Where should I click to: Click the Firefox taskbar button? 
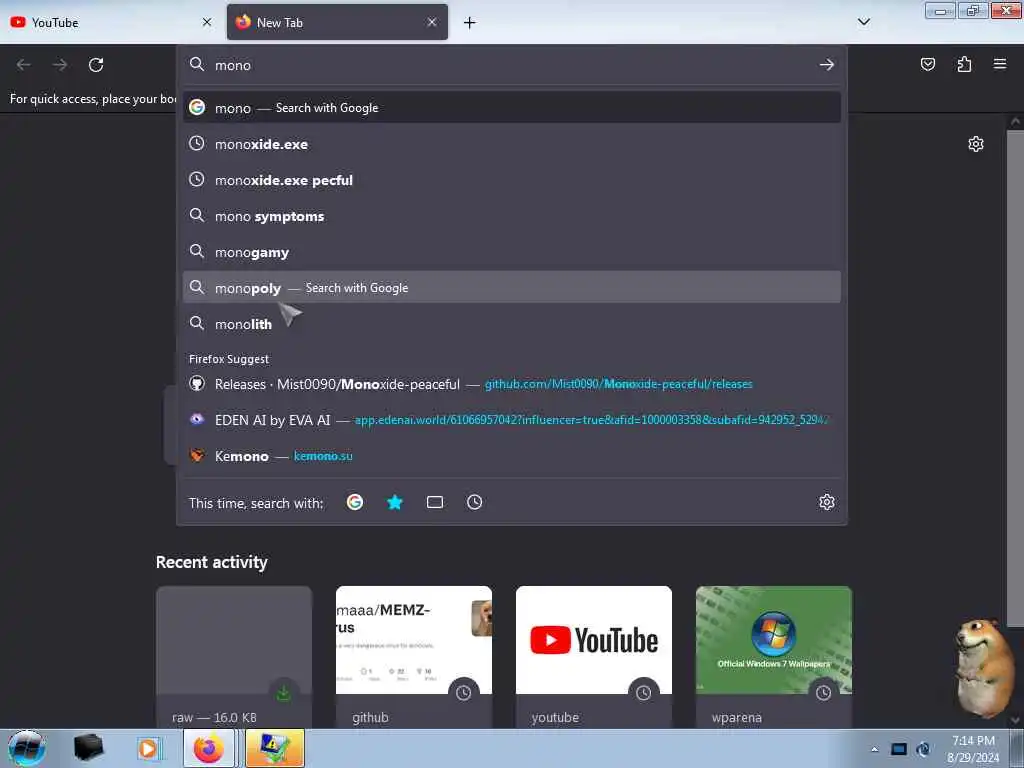[209, 748]
